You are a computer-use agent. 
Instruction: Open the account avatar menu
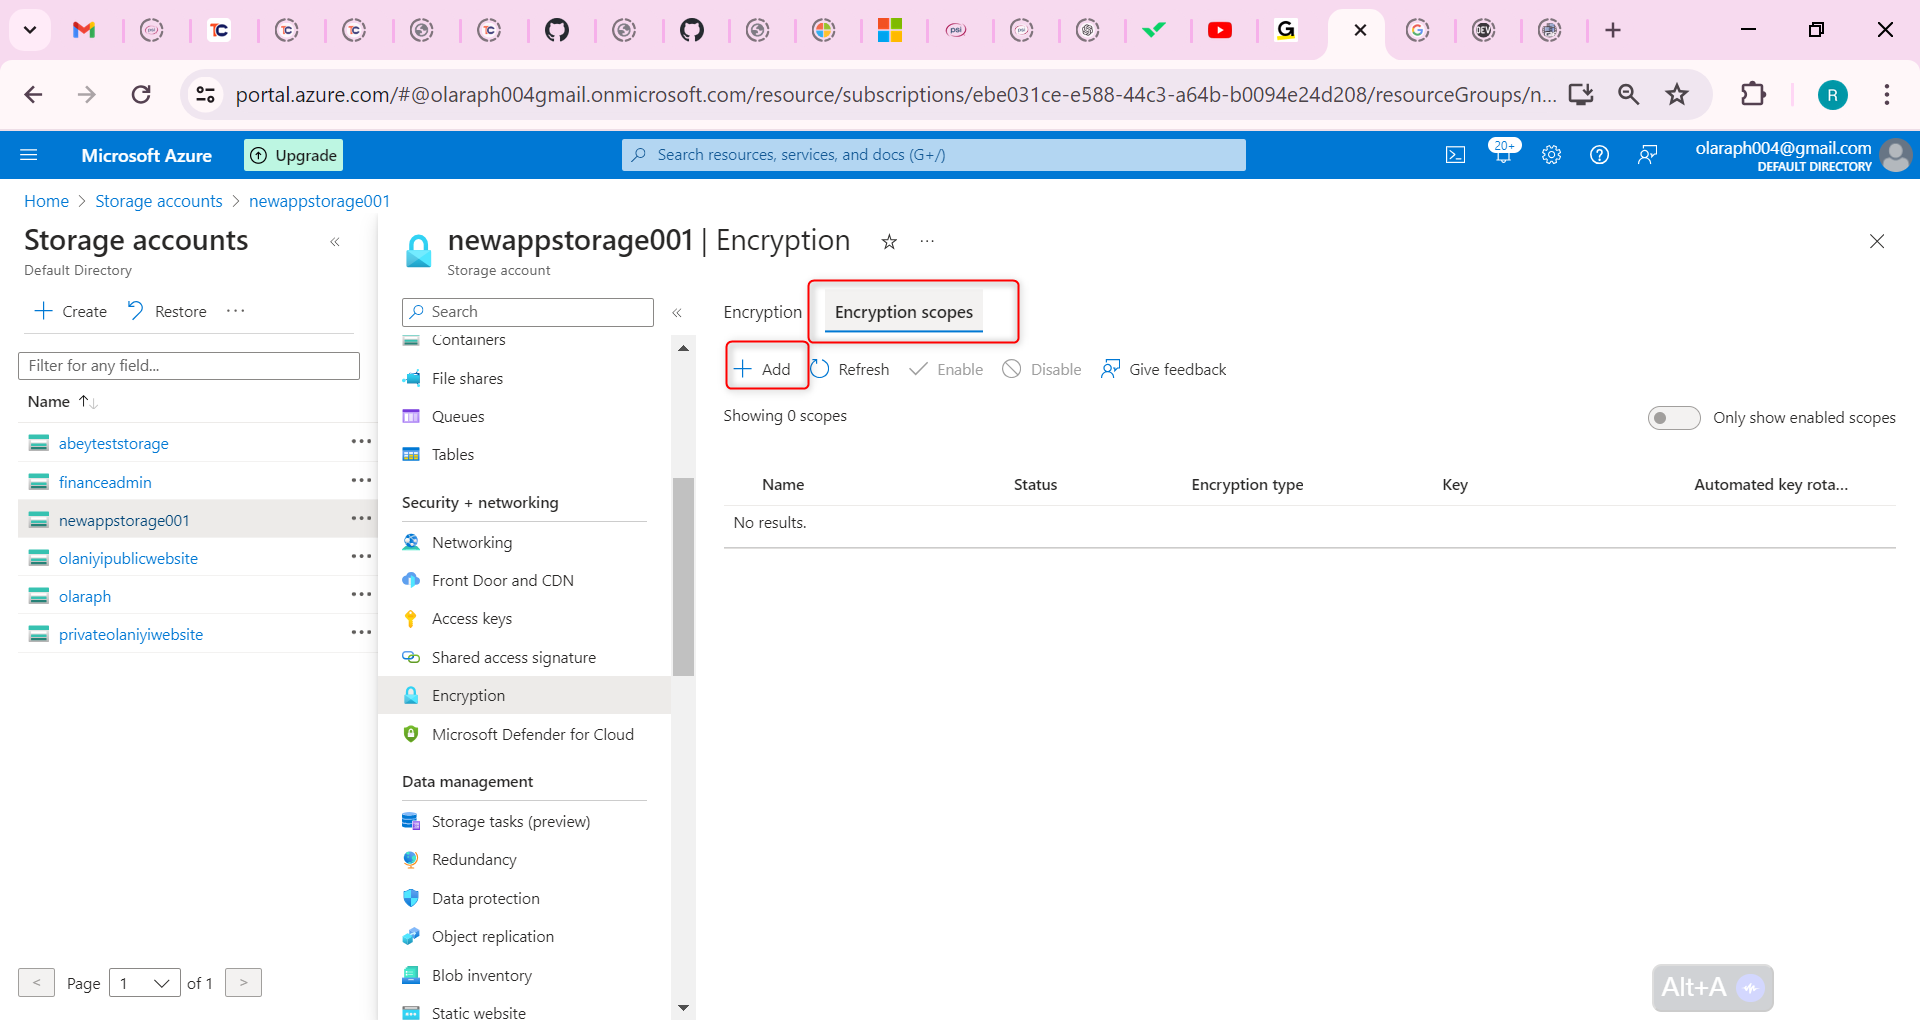pyautogui.click(x=1895, y=155)
